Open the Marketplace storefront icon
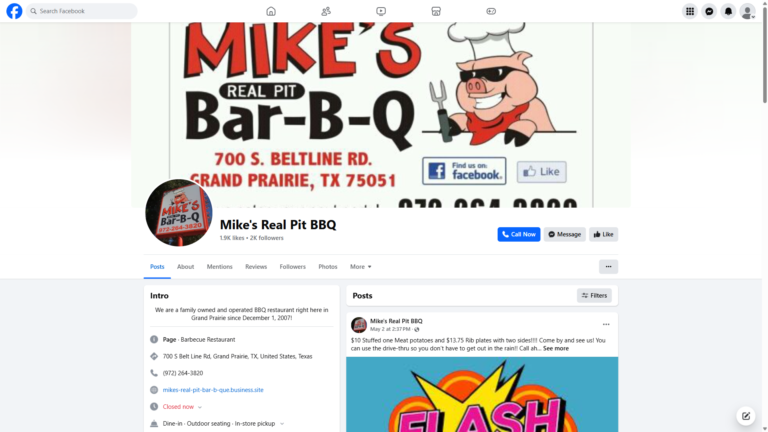 [x=436, y=11]
